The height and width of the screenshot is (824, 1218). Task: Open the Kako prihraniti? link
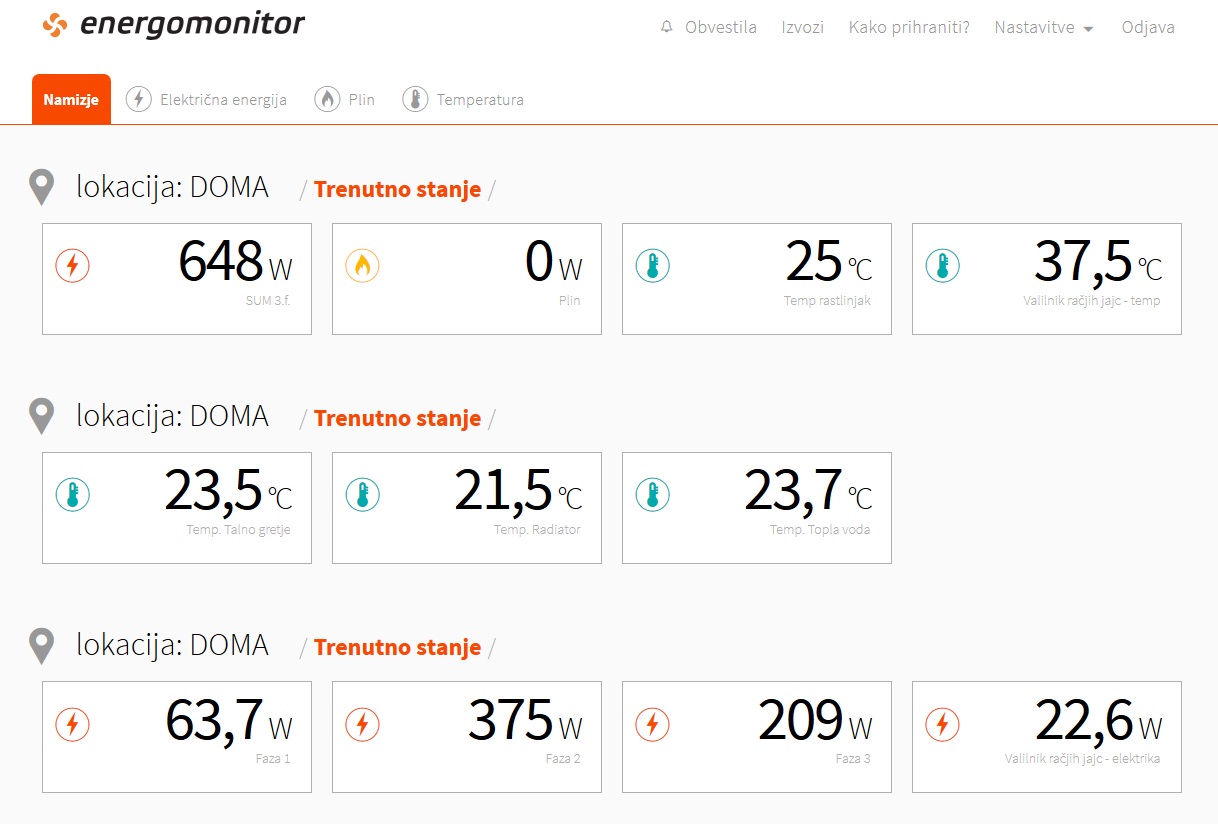909,28
